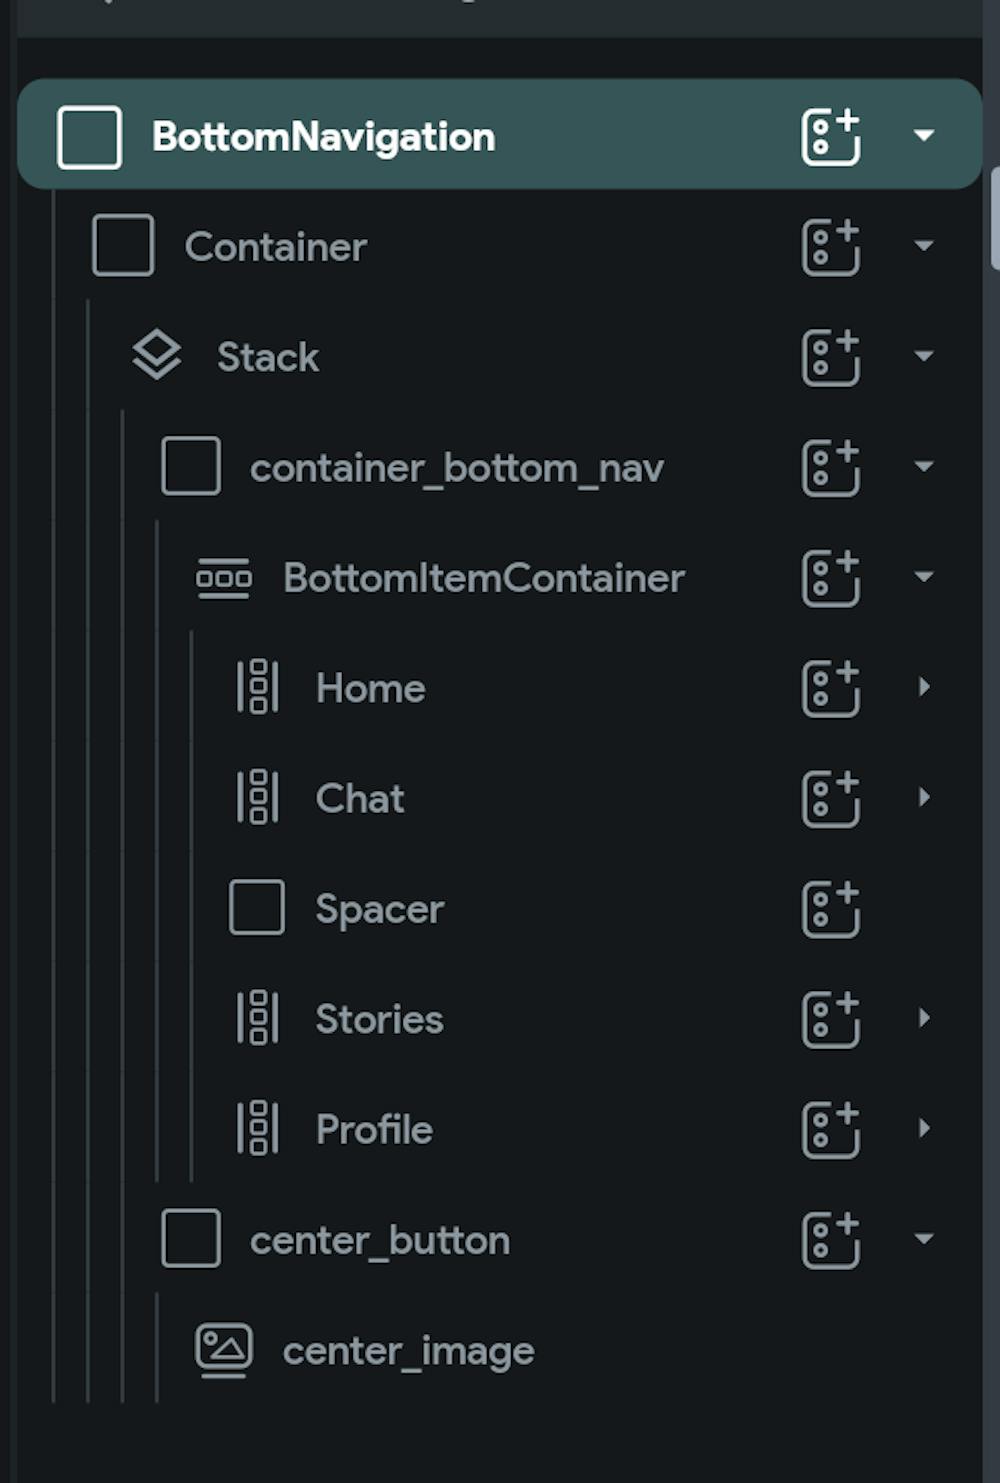The height and width of the screenshot is (1483, 1000).
Task: Add a widget to the Home column
Action: point(830,688)
